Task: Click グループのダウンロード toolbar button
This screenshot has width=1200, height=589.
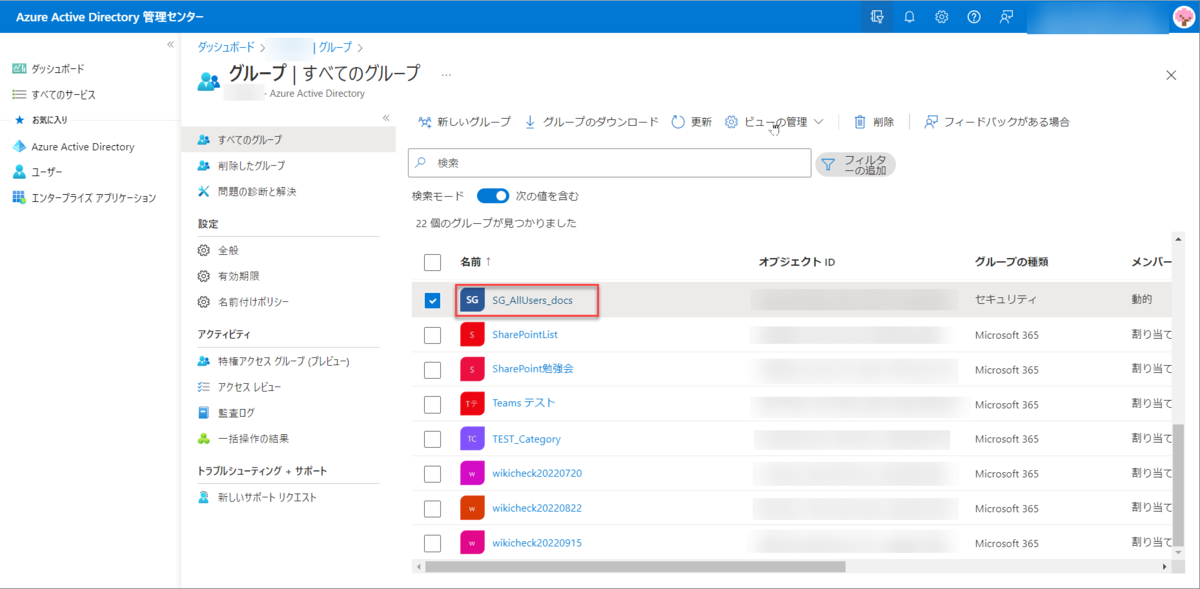Action: pyautogui.click(x=591, y=122)
